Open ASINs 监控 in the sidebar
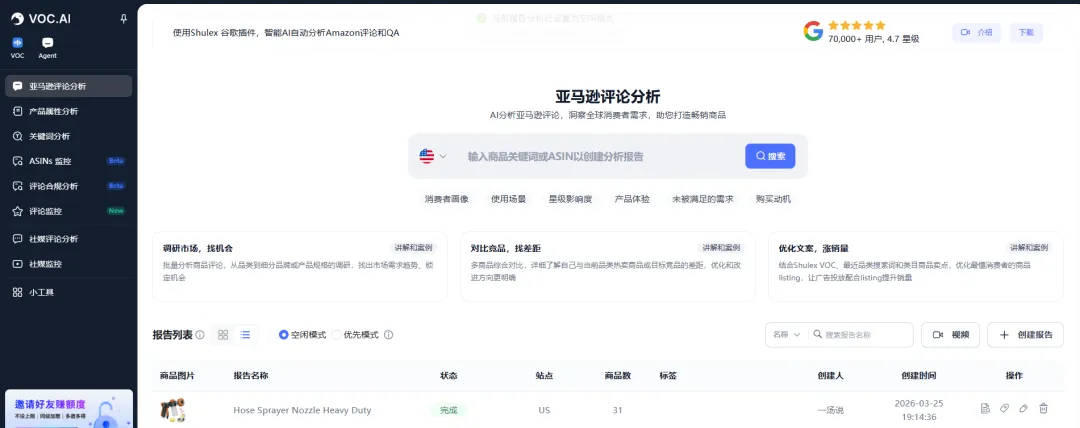This screenshot has width=1080, height=428. (x=68, y=161)
